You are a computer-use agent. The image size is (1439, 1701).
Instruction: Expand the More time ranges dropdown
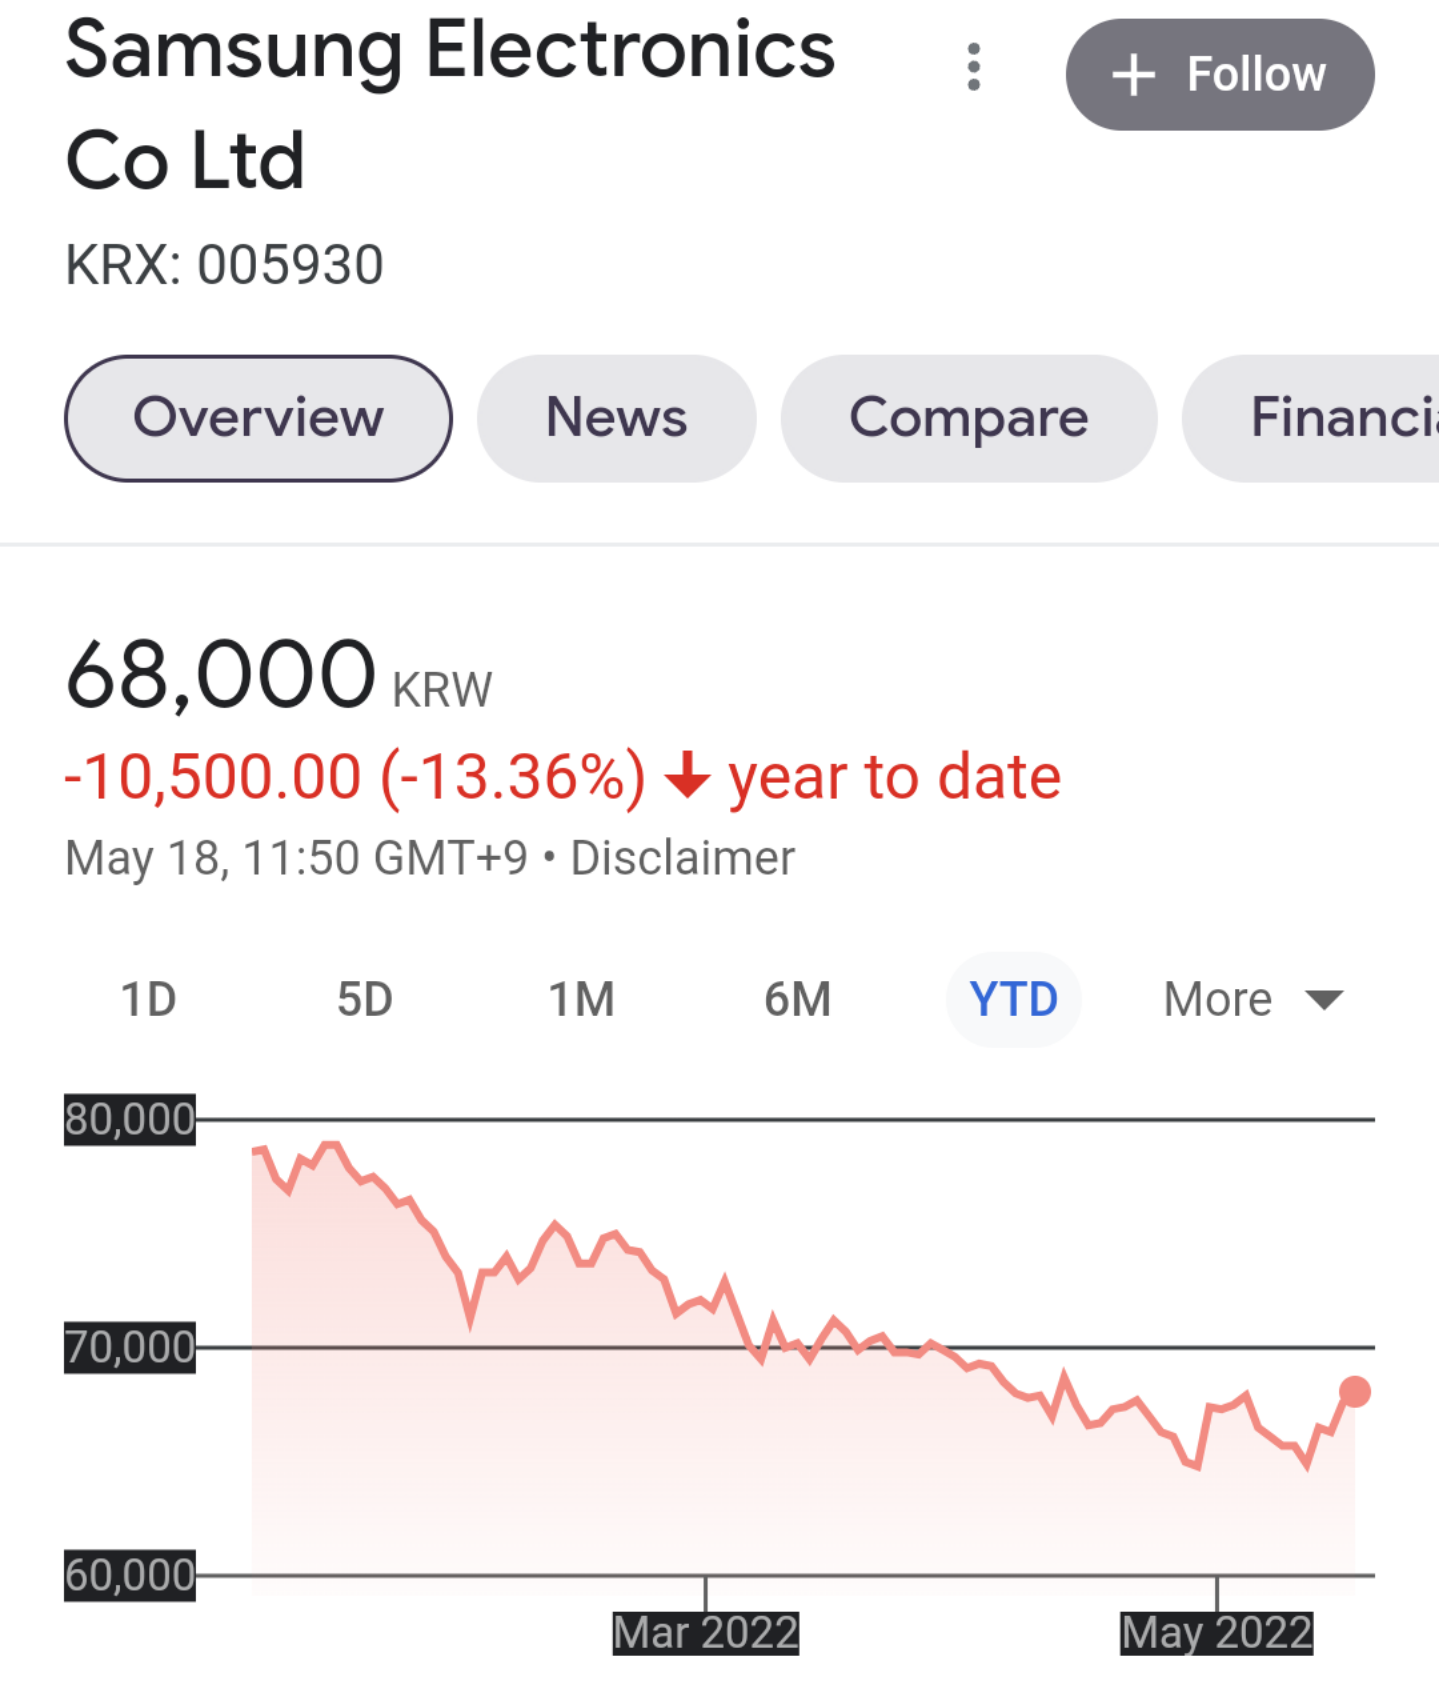click(x=1217, y=999)
